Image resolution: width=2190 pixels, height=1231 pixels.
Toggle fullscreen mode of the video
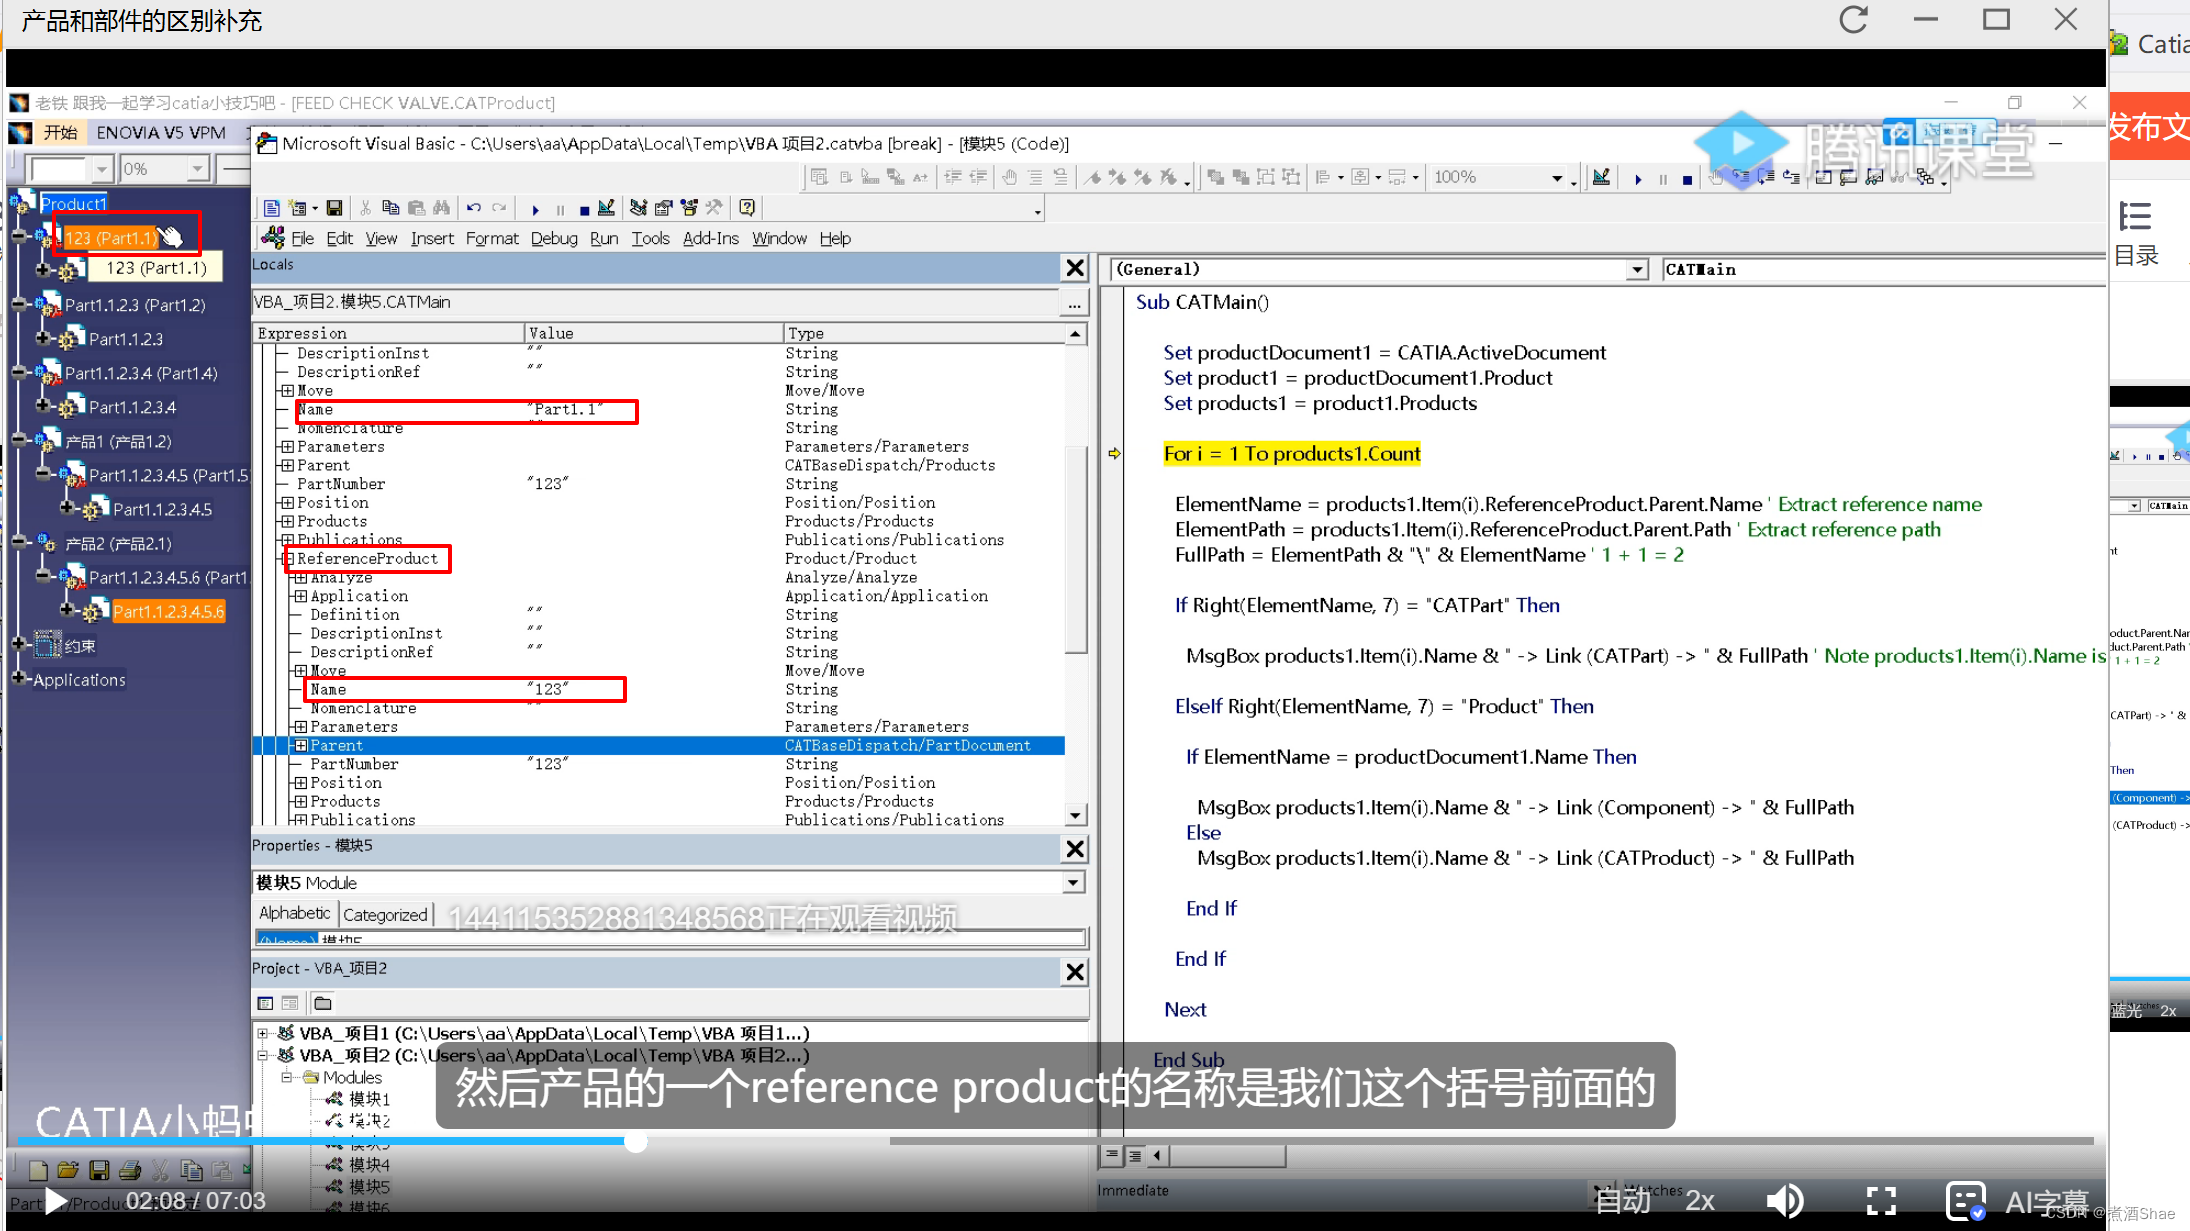[x=1881, y=1200]
